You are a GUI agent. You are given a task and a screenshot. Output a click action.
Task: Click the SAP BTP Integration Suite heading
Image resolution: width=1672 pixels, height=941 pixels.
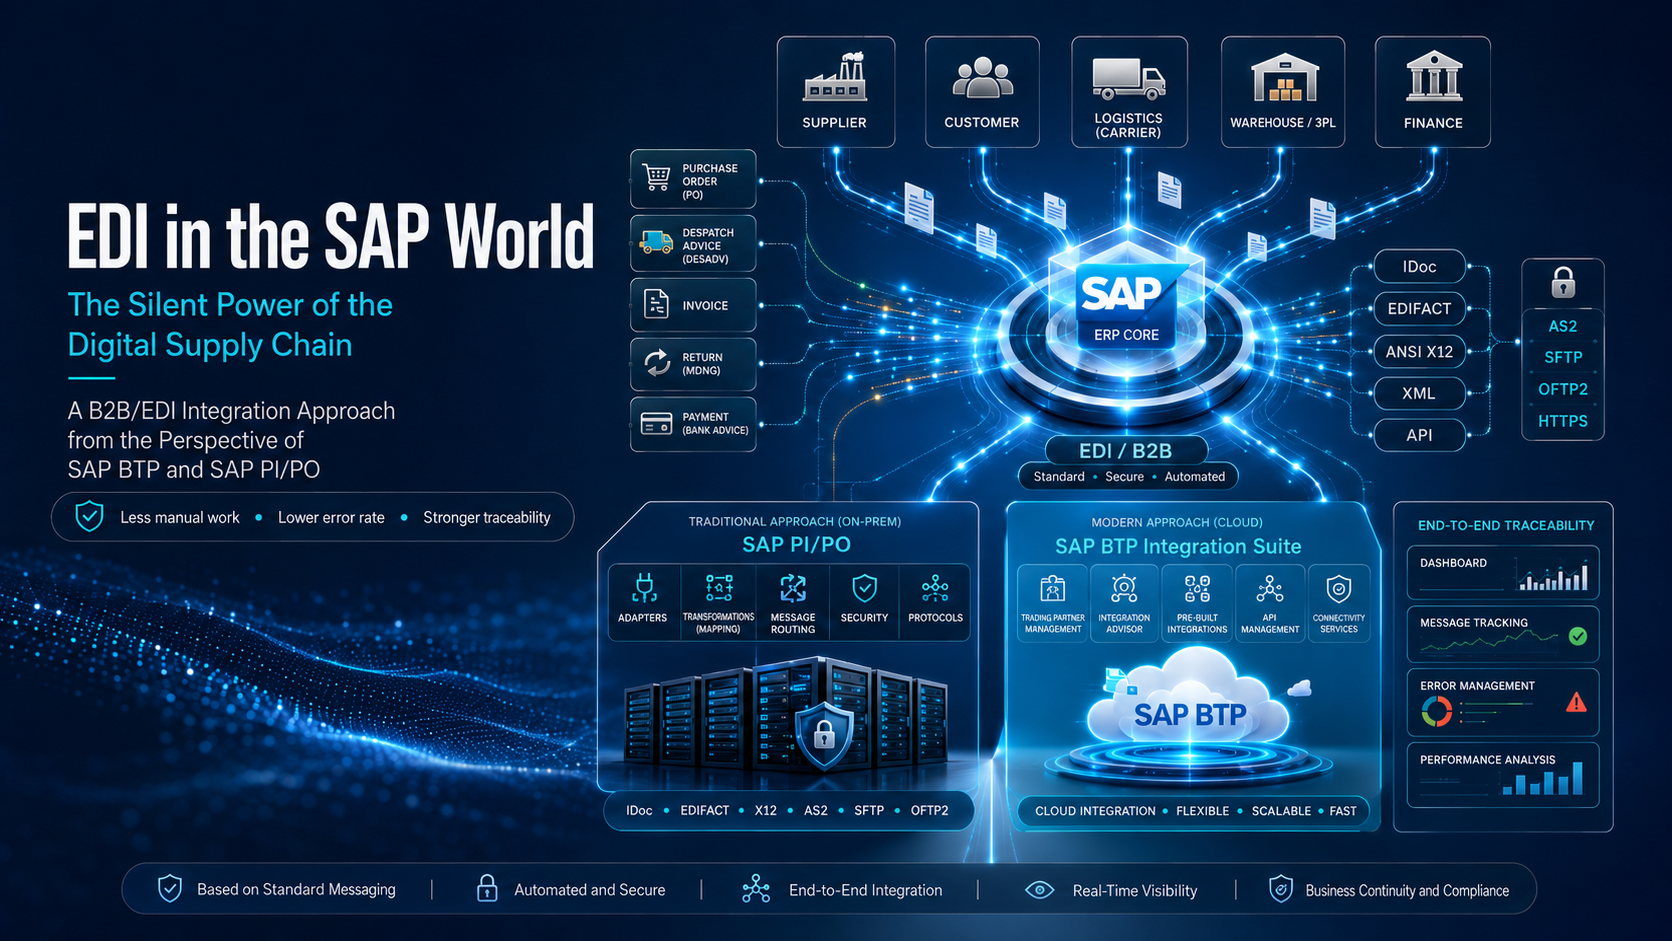pyautogui.click(x=1178, y=546)
